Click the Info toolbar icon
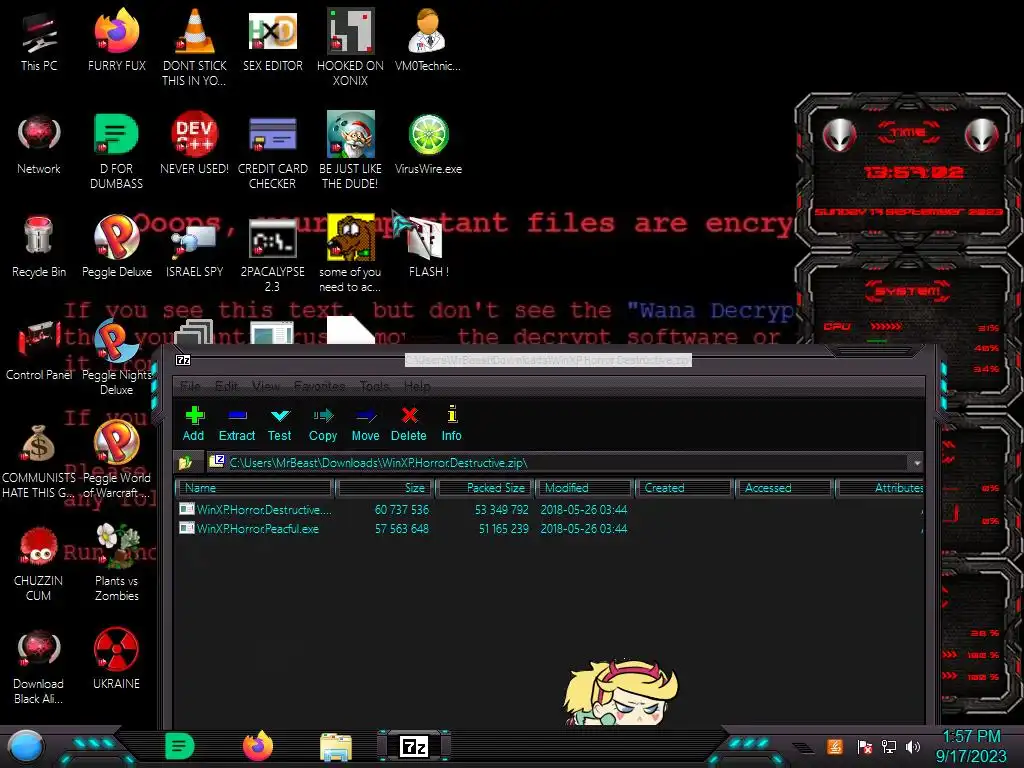The image size is (1024, 768). click(451, 424)
